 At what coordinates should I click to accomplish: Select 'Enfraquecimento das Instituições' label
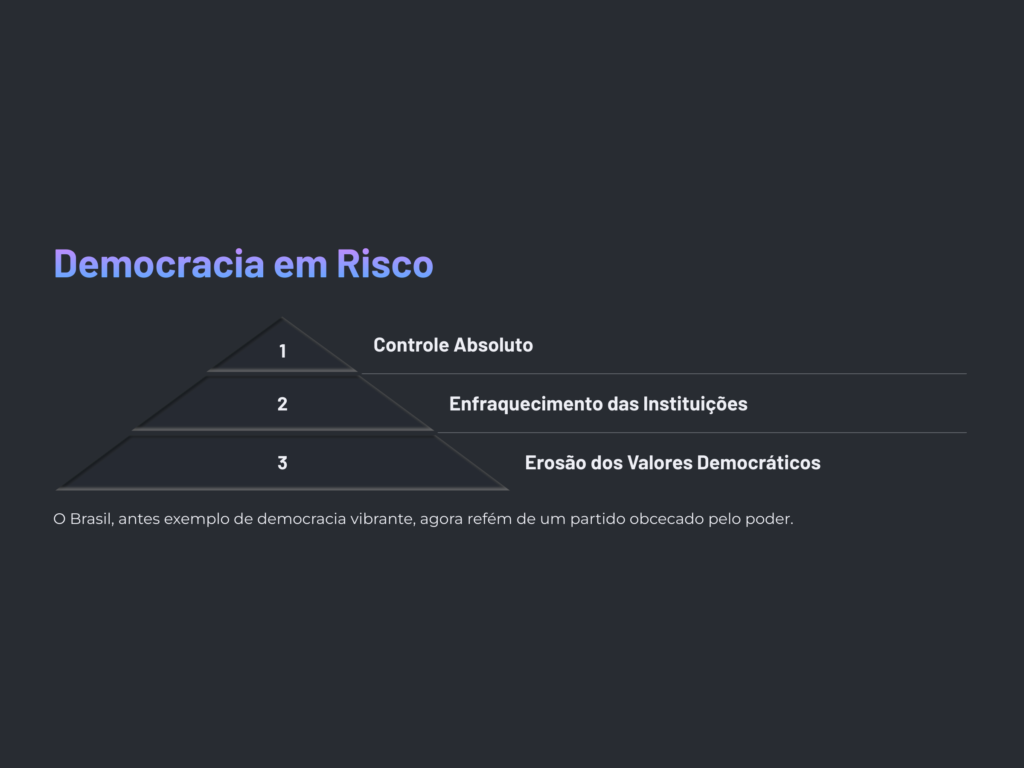598,404
